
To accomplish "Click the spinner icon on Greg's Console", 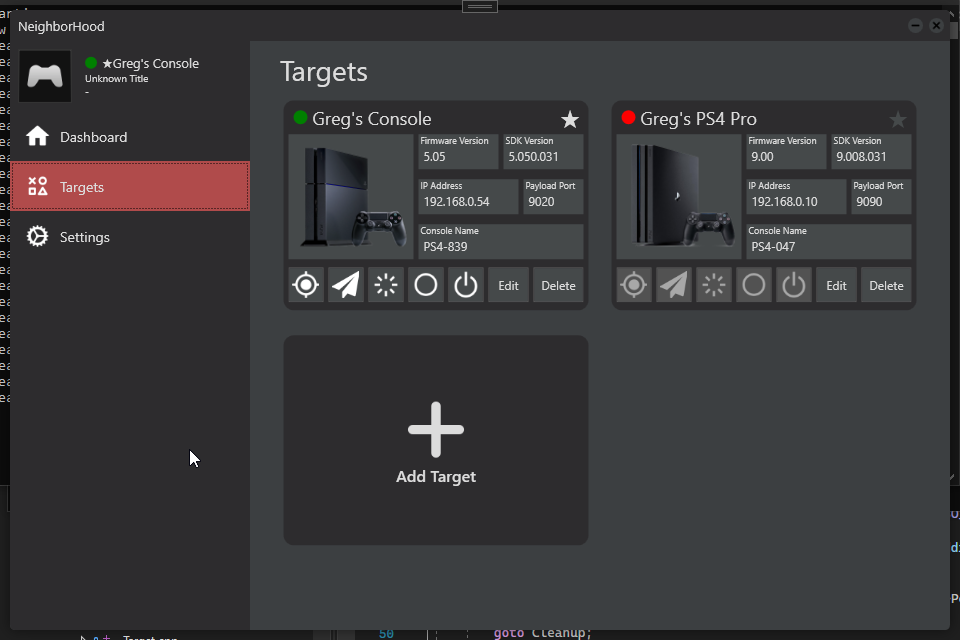I will 386,285.
